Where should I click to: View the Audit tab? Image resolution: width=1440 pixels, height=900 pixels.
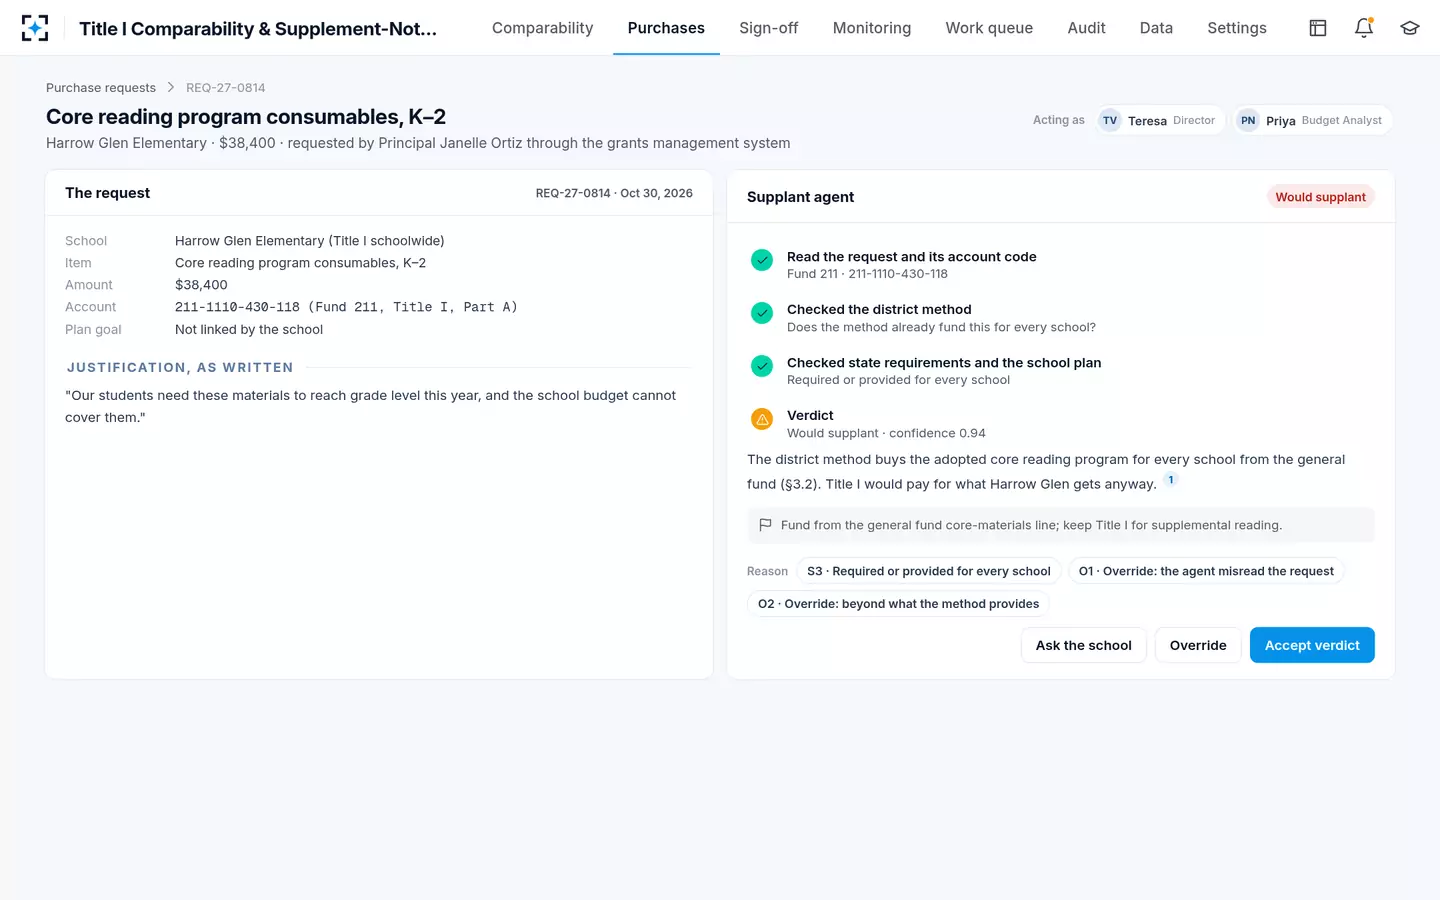point(1086,28)
